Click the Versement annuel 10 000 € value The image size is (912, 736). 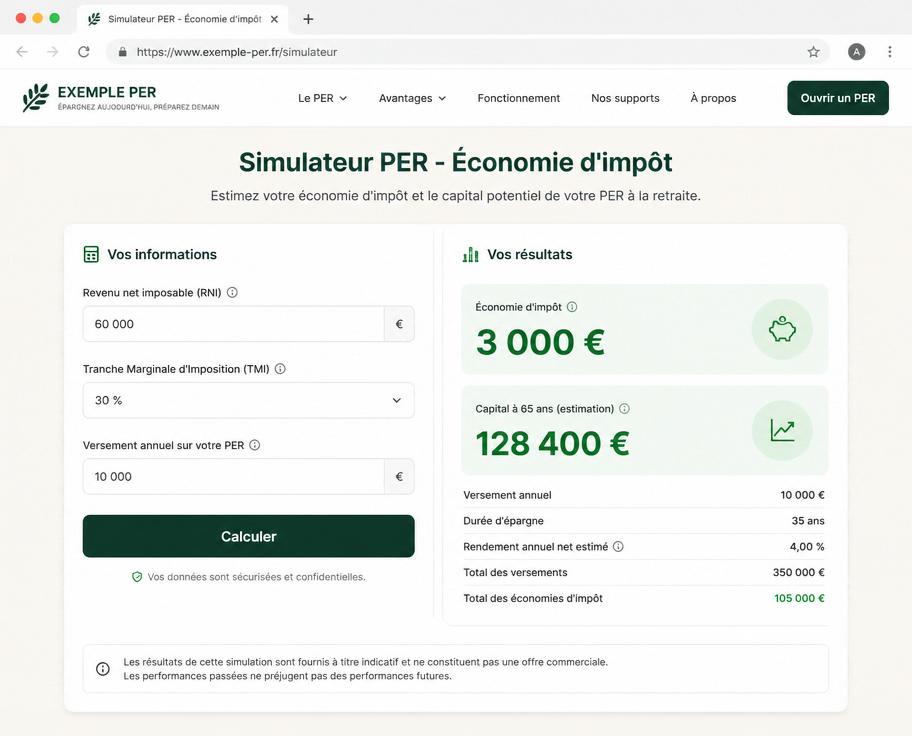pos(802,495)
